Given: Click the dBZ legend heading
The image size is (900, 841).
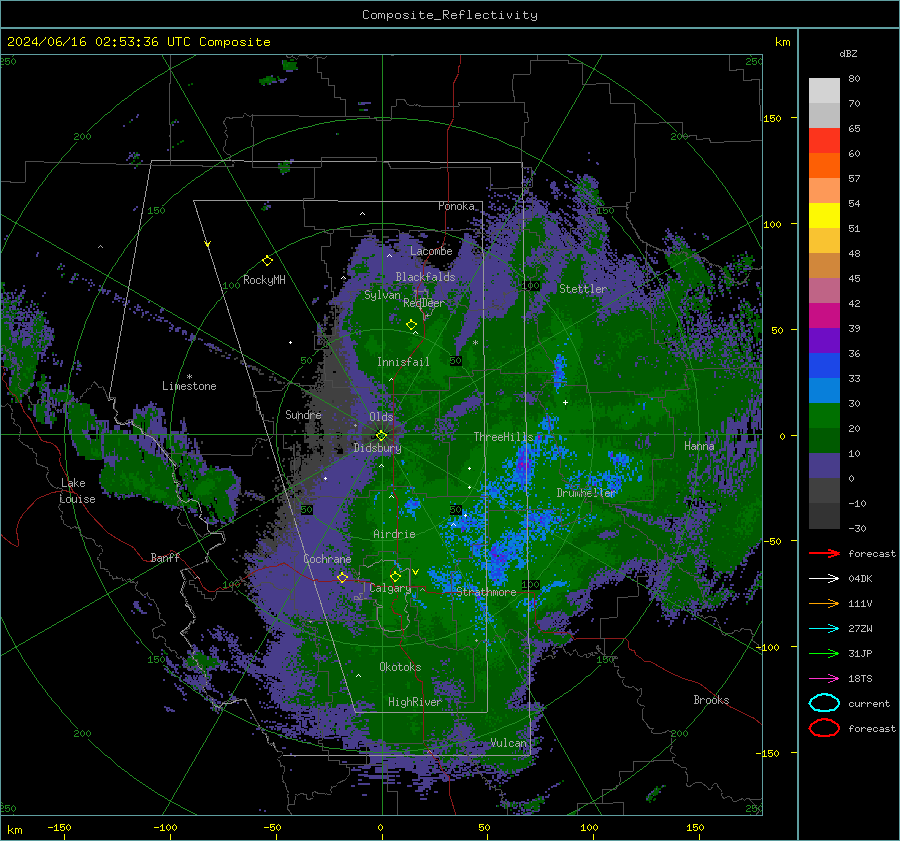Looking at the screenshot, I should point(848,54).
